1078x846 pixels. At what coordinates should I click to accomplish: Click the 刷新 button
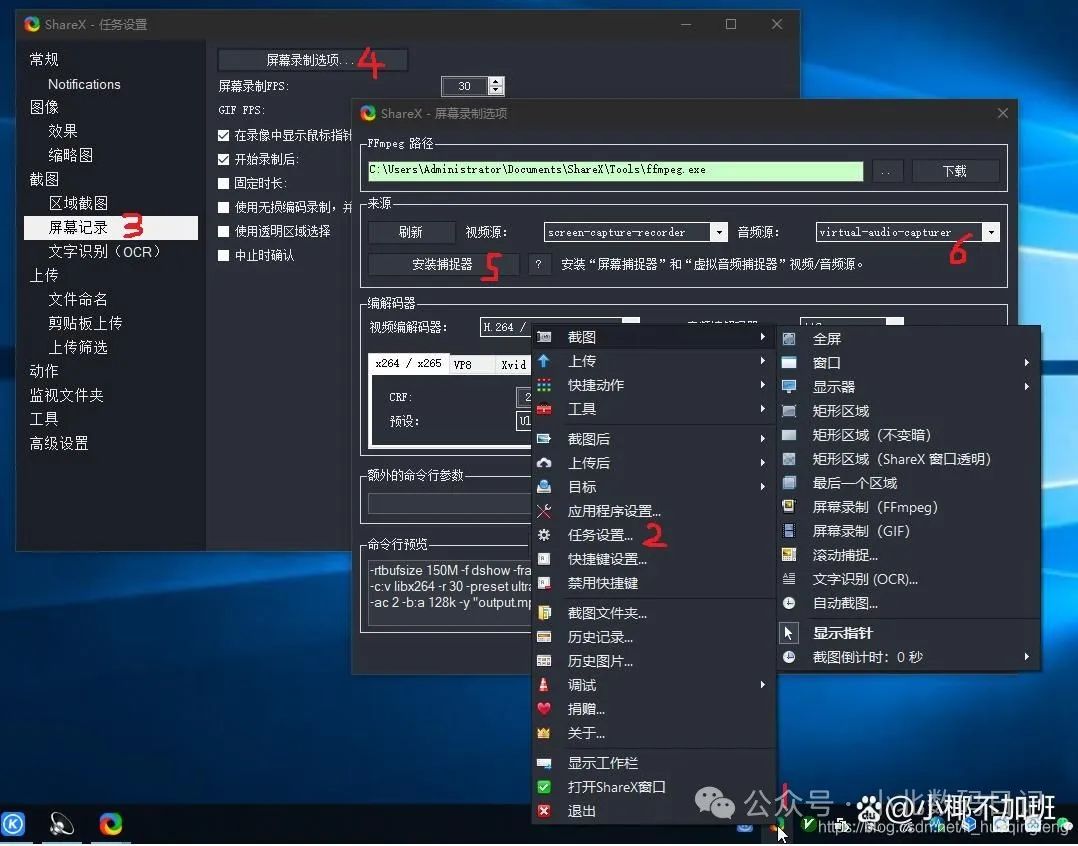coord(411,232)
